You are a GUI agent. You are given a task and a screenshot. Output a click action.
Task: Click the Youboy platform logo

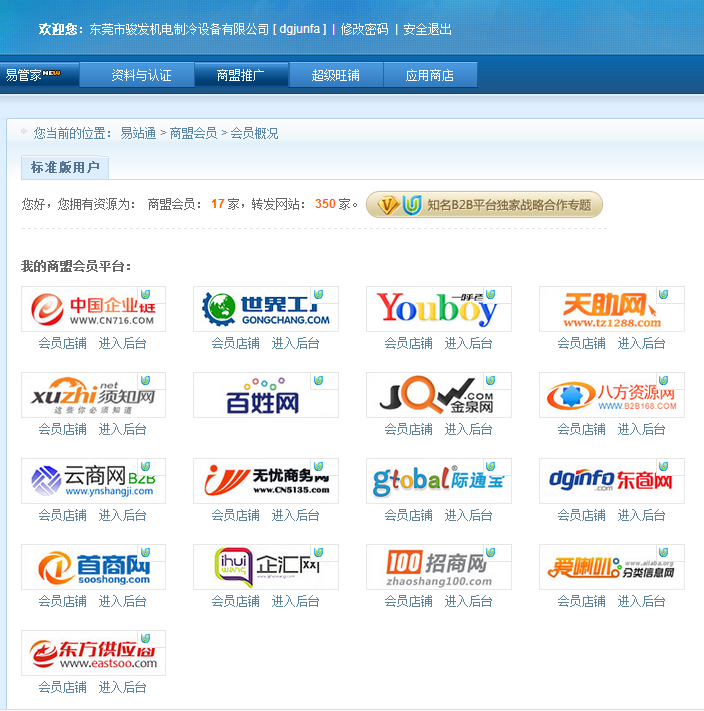(x=438, y=309)
